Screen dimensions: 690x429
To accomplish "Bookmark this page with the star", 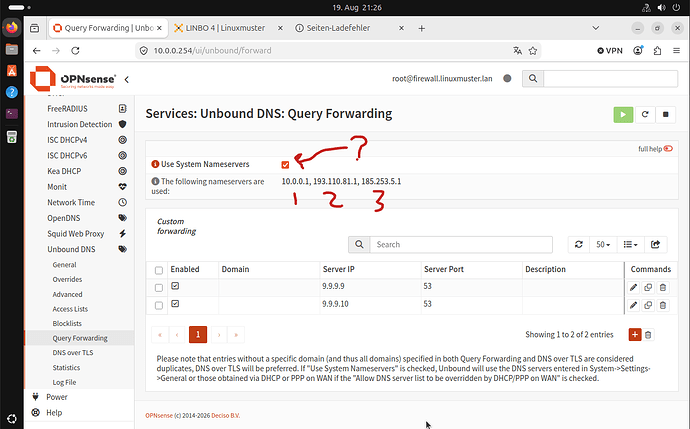I will point(532,51).
